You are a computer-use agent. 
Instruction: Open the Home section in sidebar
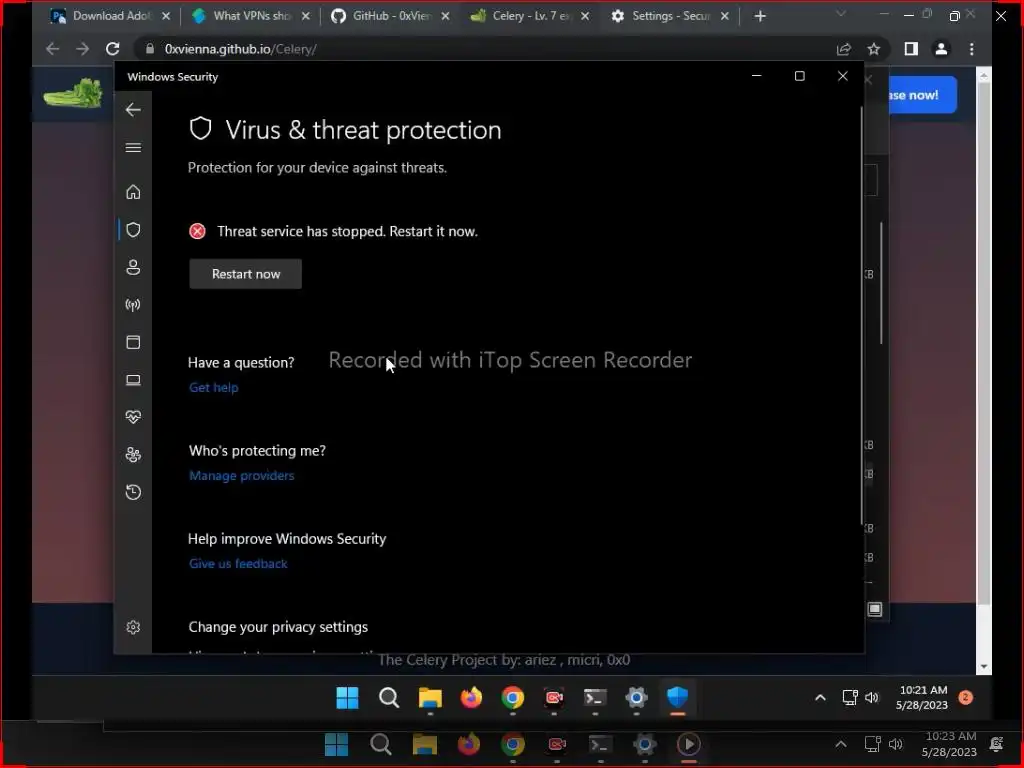pos(133,192)
